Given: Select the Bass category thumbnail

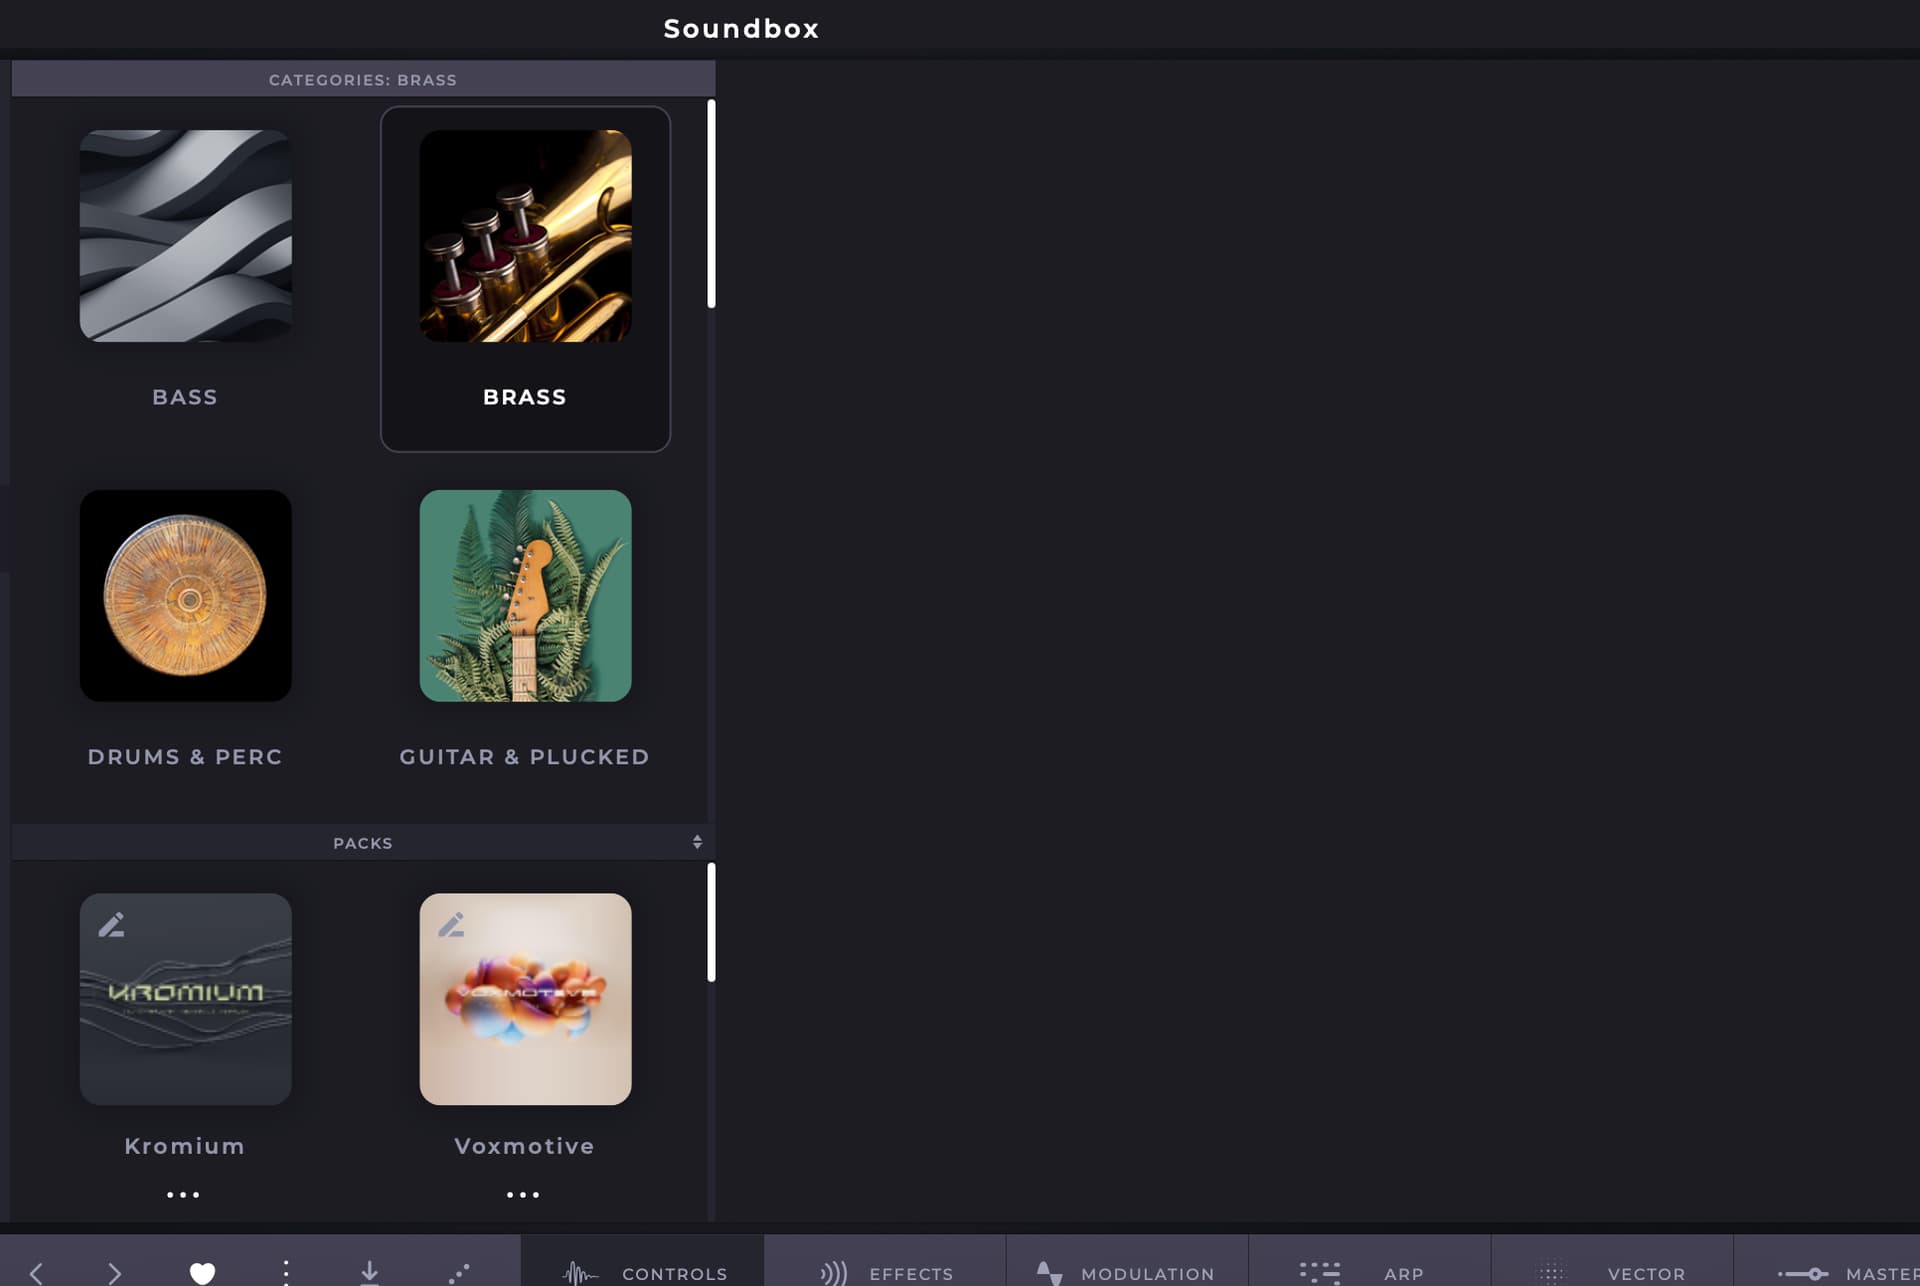Looking at the screenshot, I should [x=186, y=236].
